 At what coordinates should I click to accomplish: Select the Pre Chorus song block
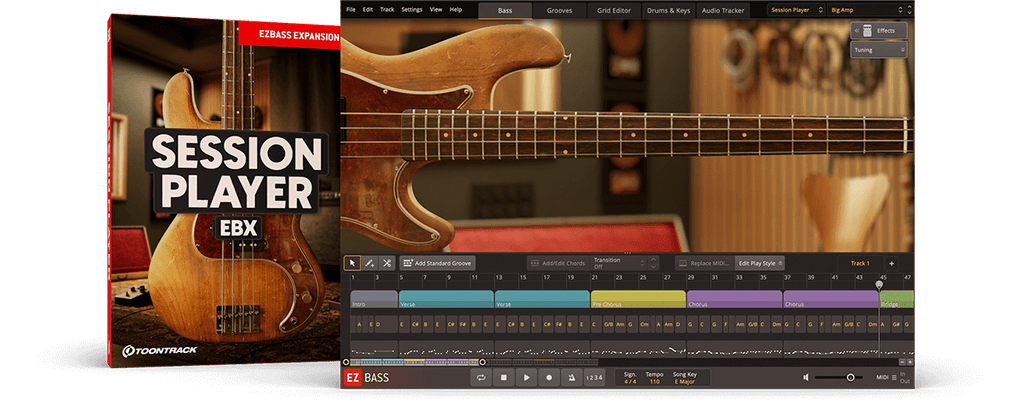pyautogui.click(x=638, y=299)
